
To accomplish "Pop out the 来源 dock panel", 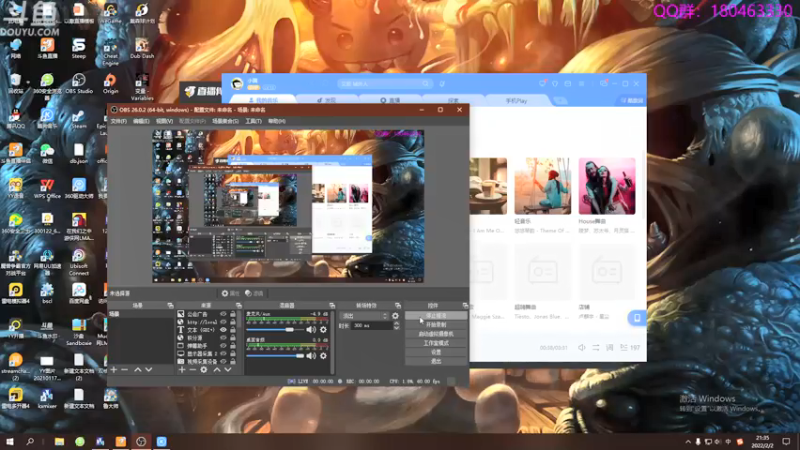I will click(238, 305).
